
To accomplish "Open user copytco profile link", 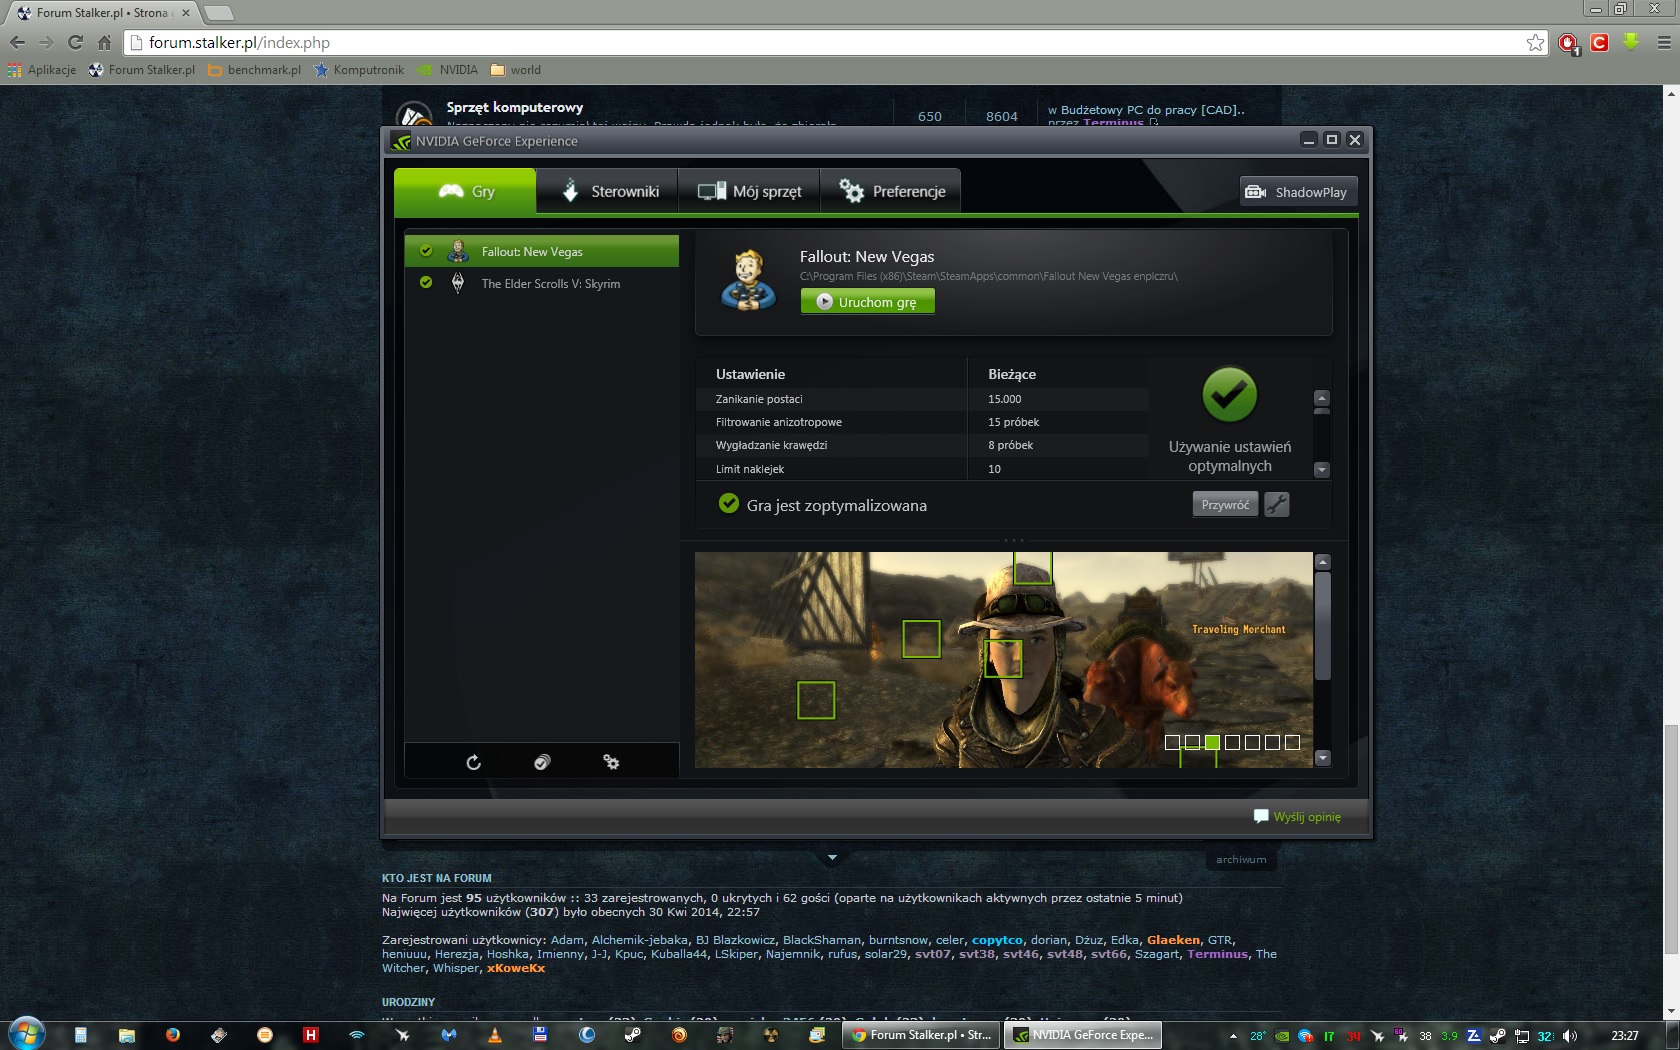I will coord(997,940).
